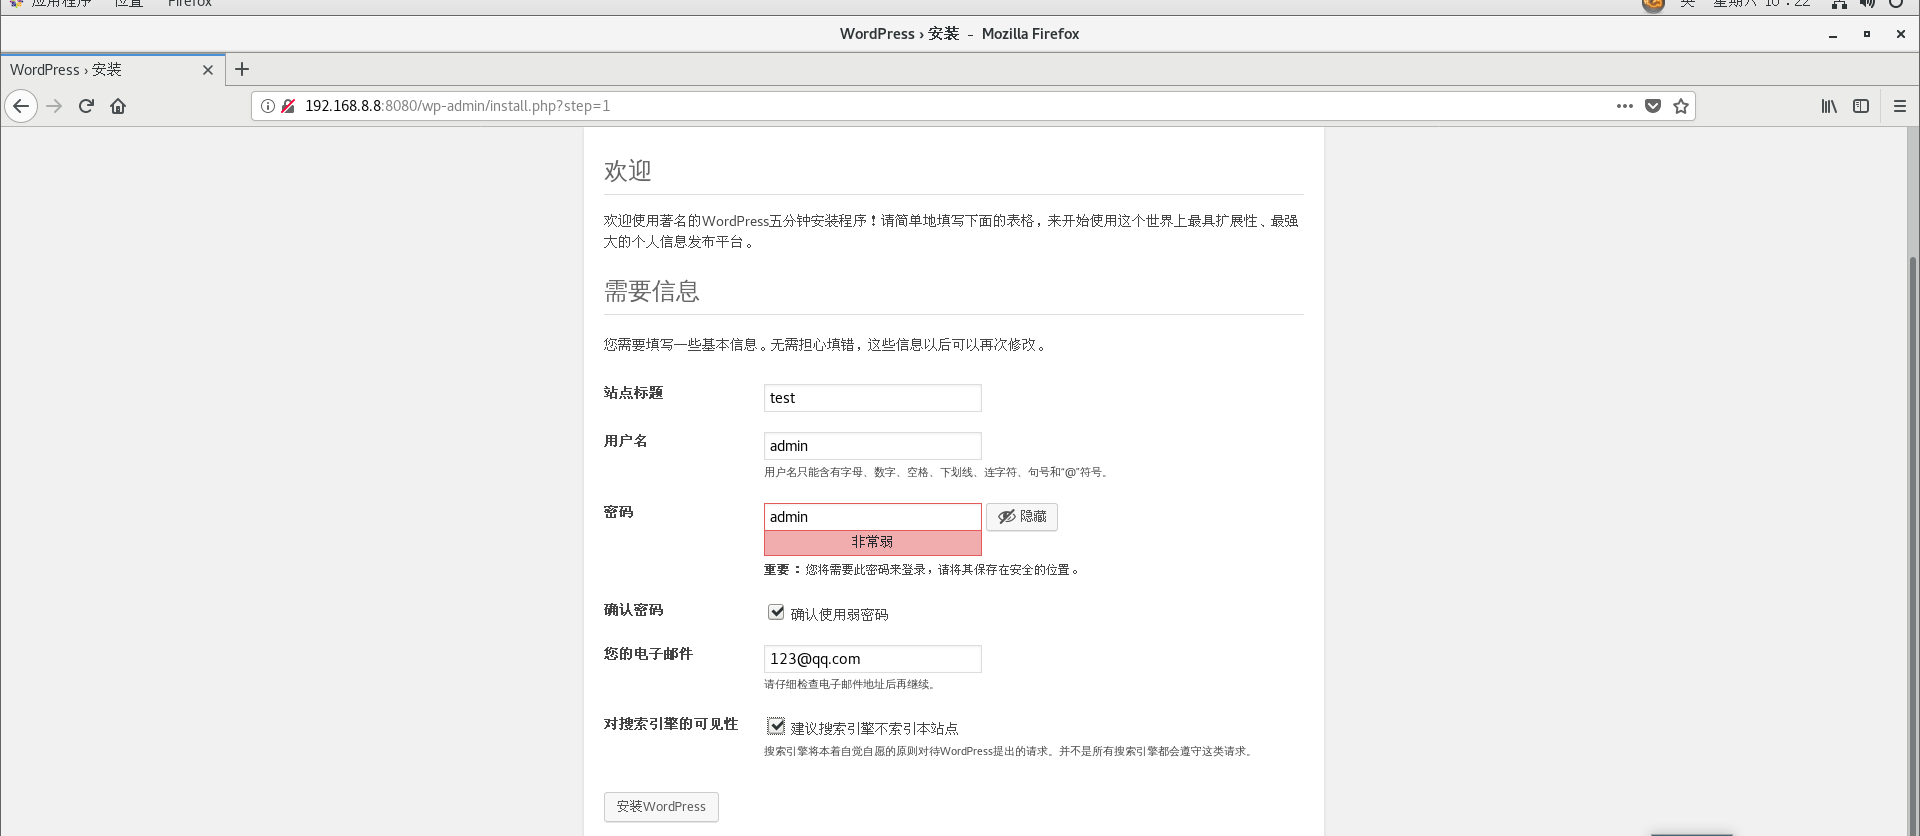Maximize the Firefox window

click(1866, 34)
